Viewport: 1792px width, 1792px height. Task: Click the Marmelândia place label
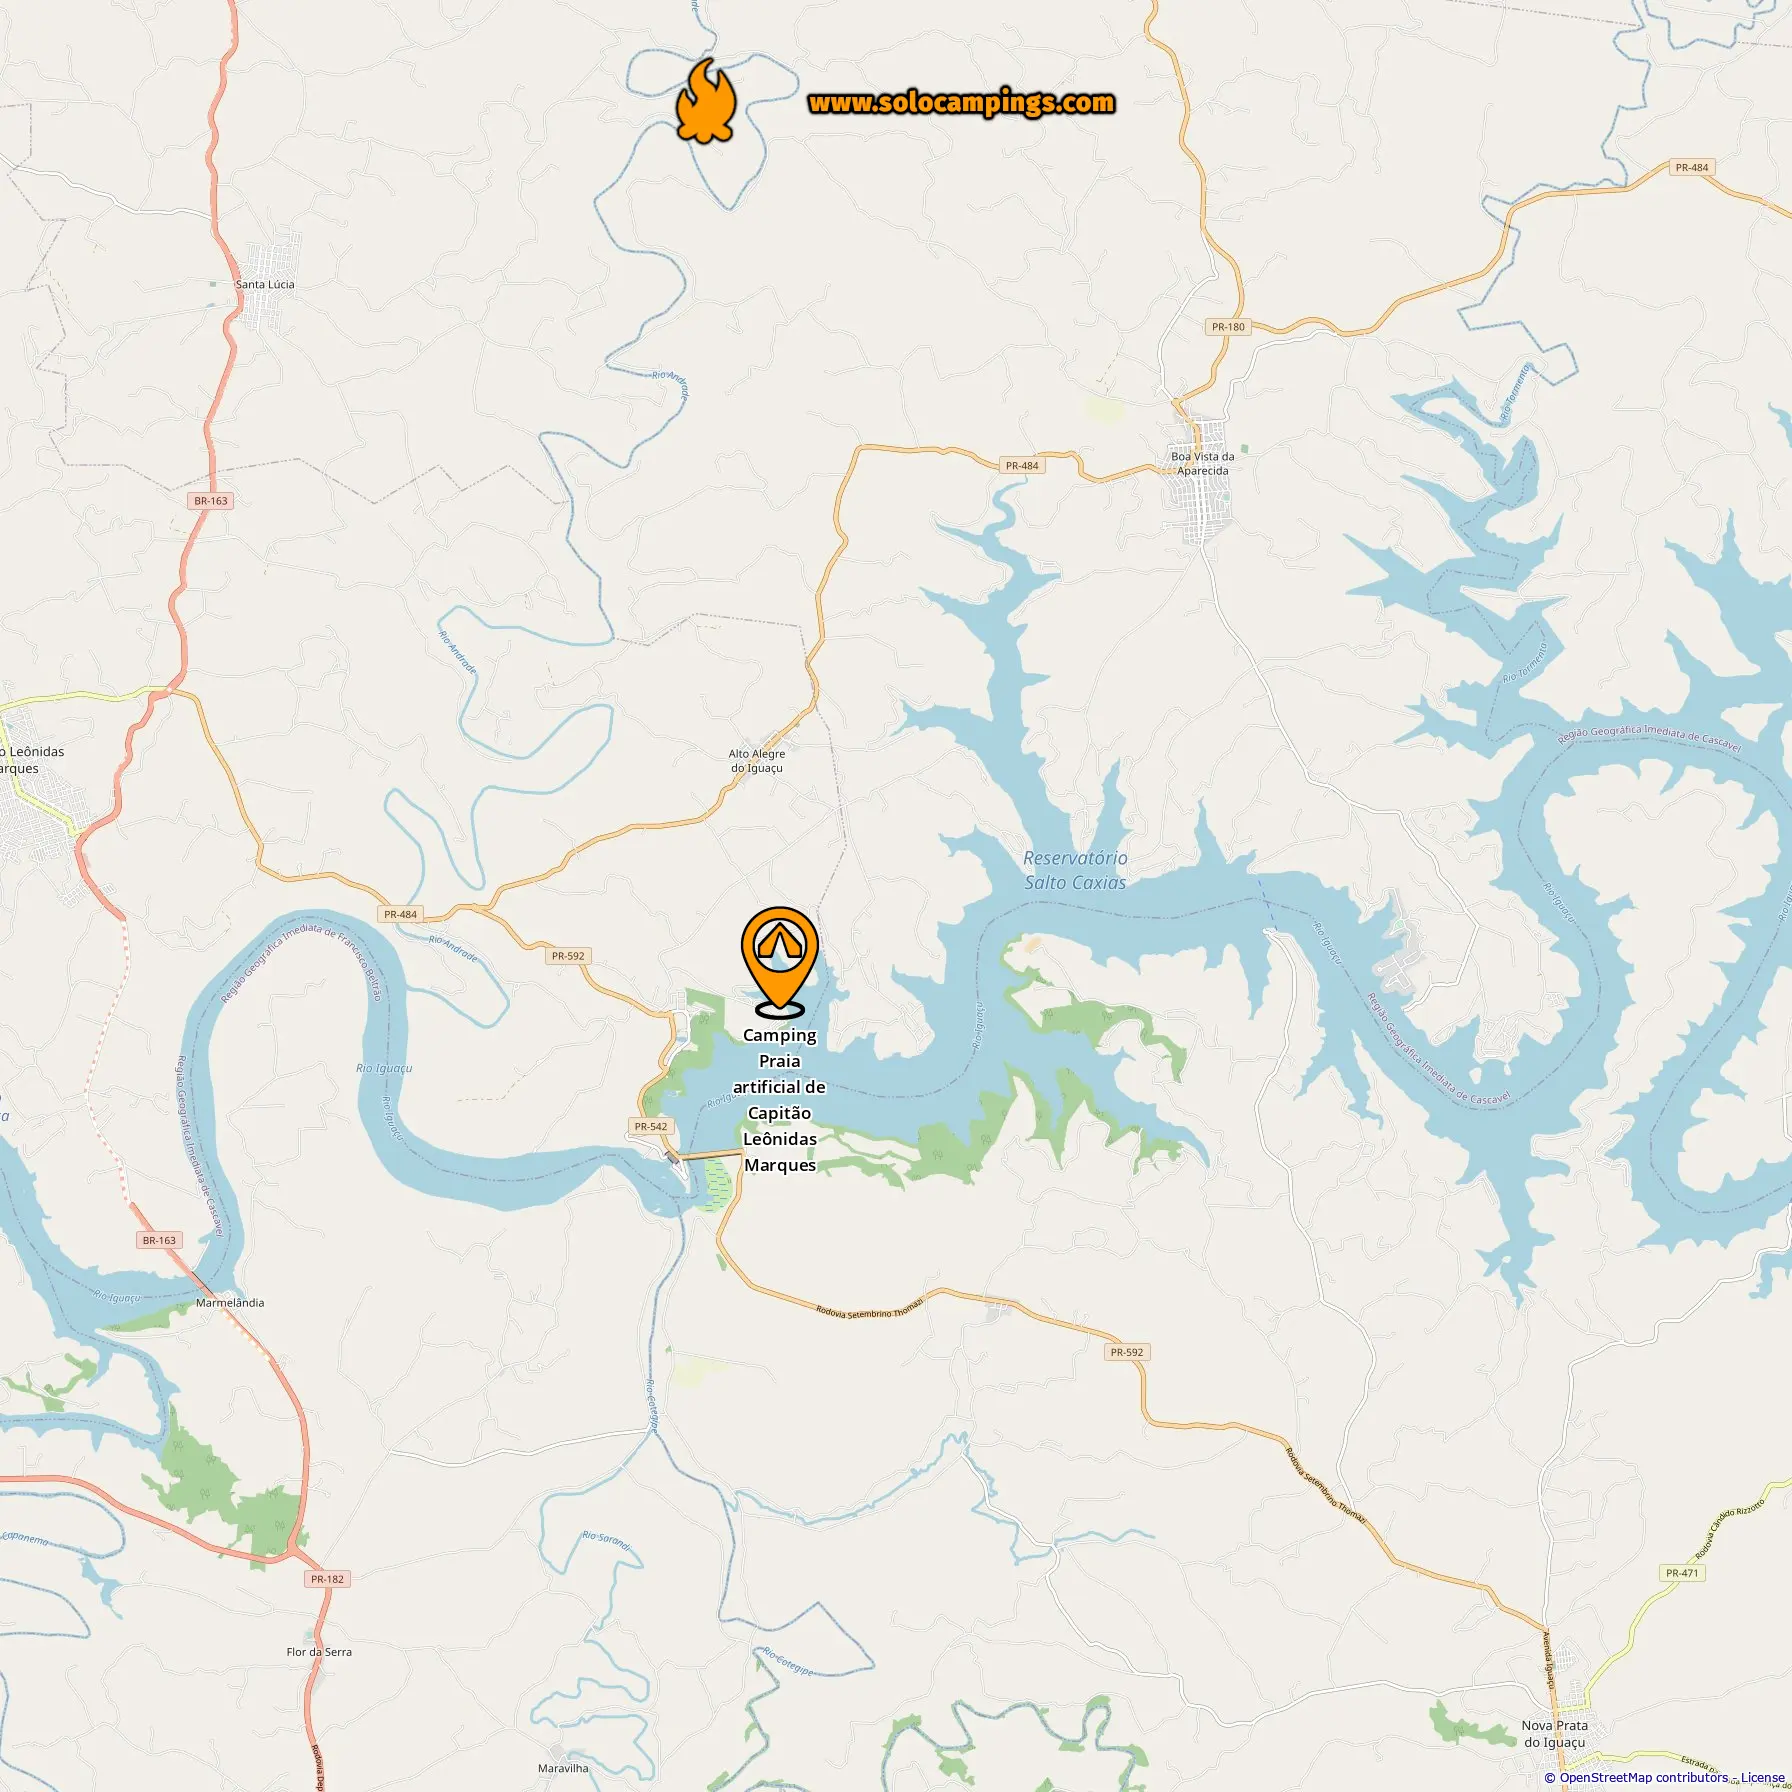pos(230,1303)
